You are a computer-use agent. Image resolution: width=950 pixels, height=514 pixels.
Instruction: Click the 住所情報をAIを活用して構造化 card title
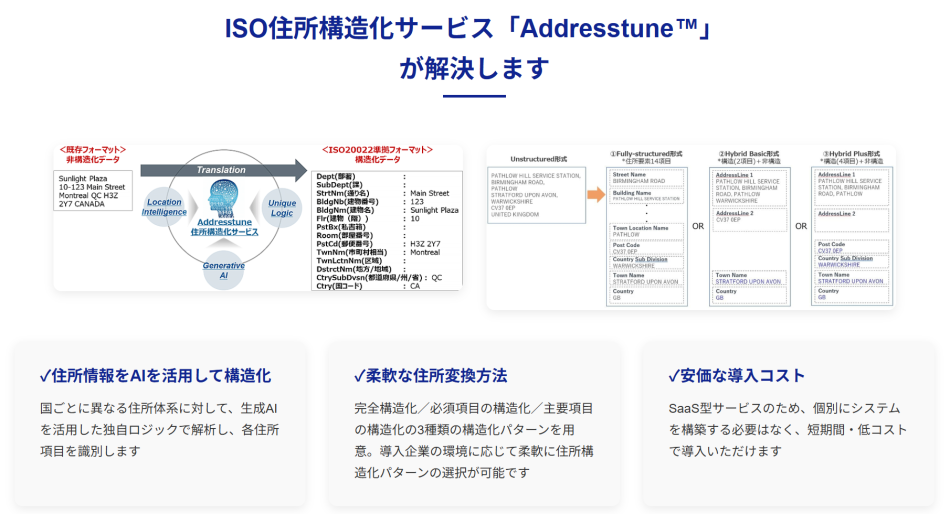tap(155, 376)
